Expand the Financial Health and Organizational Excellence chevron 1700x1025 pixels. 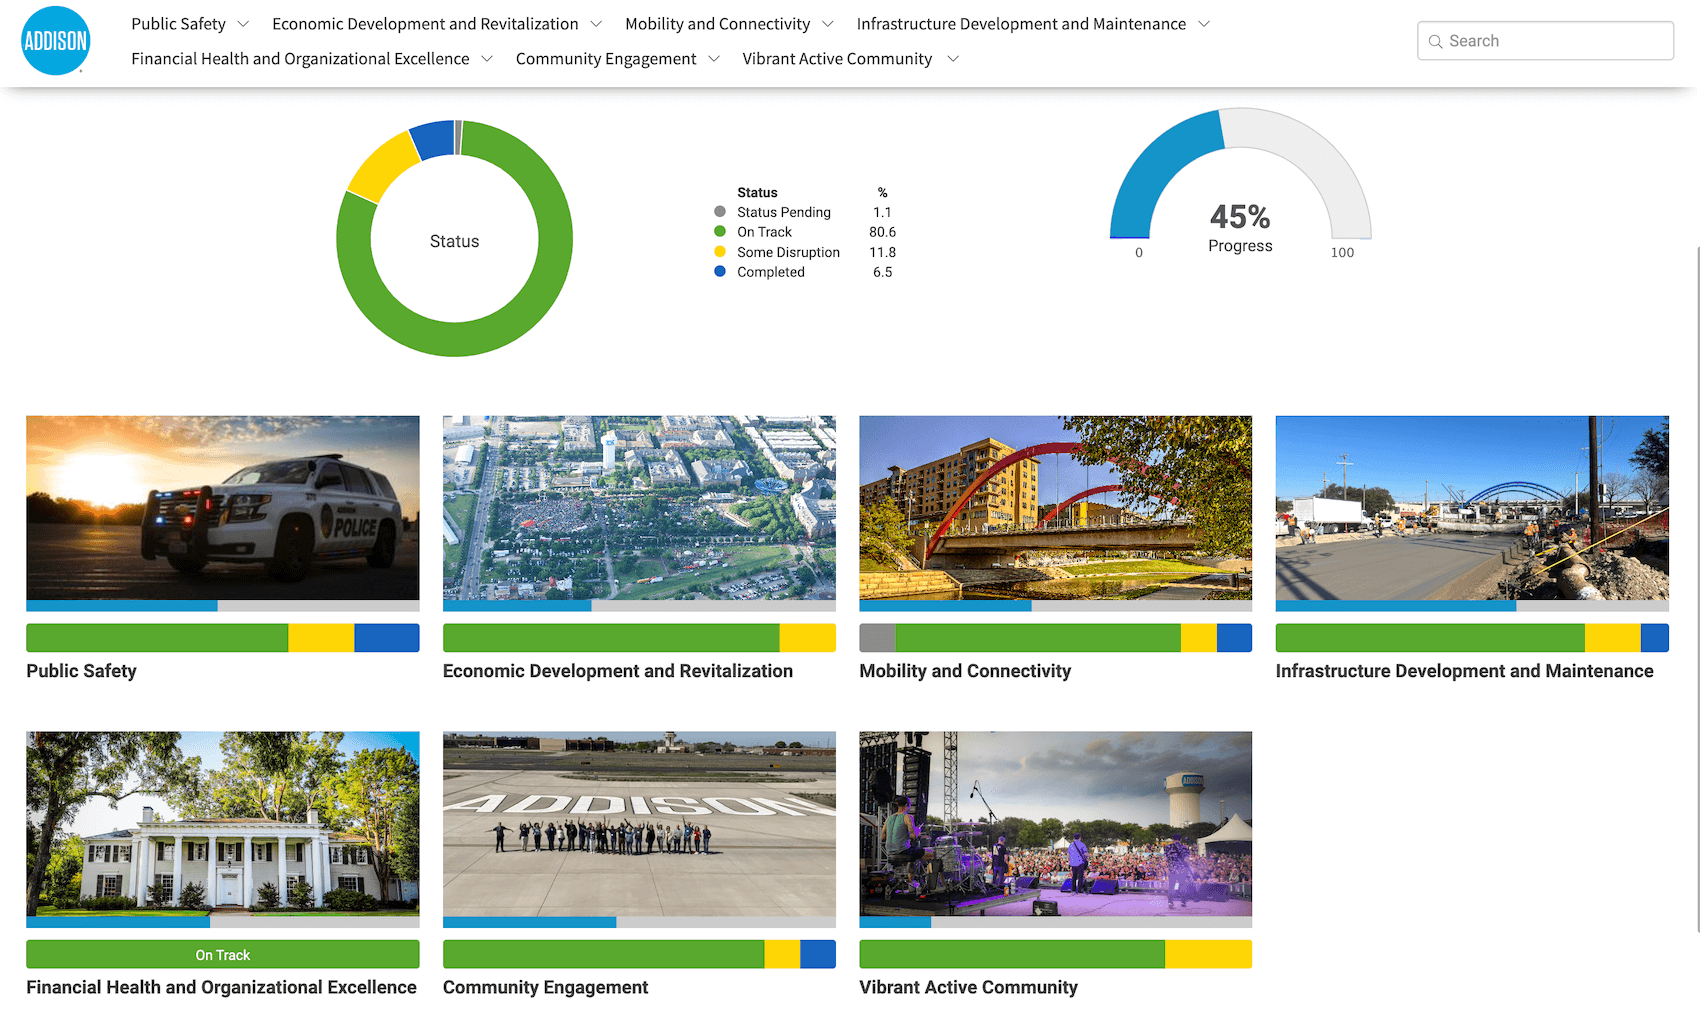click(487, 59)
